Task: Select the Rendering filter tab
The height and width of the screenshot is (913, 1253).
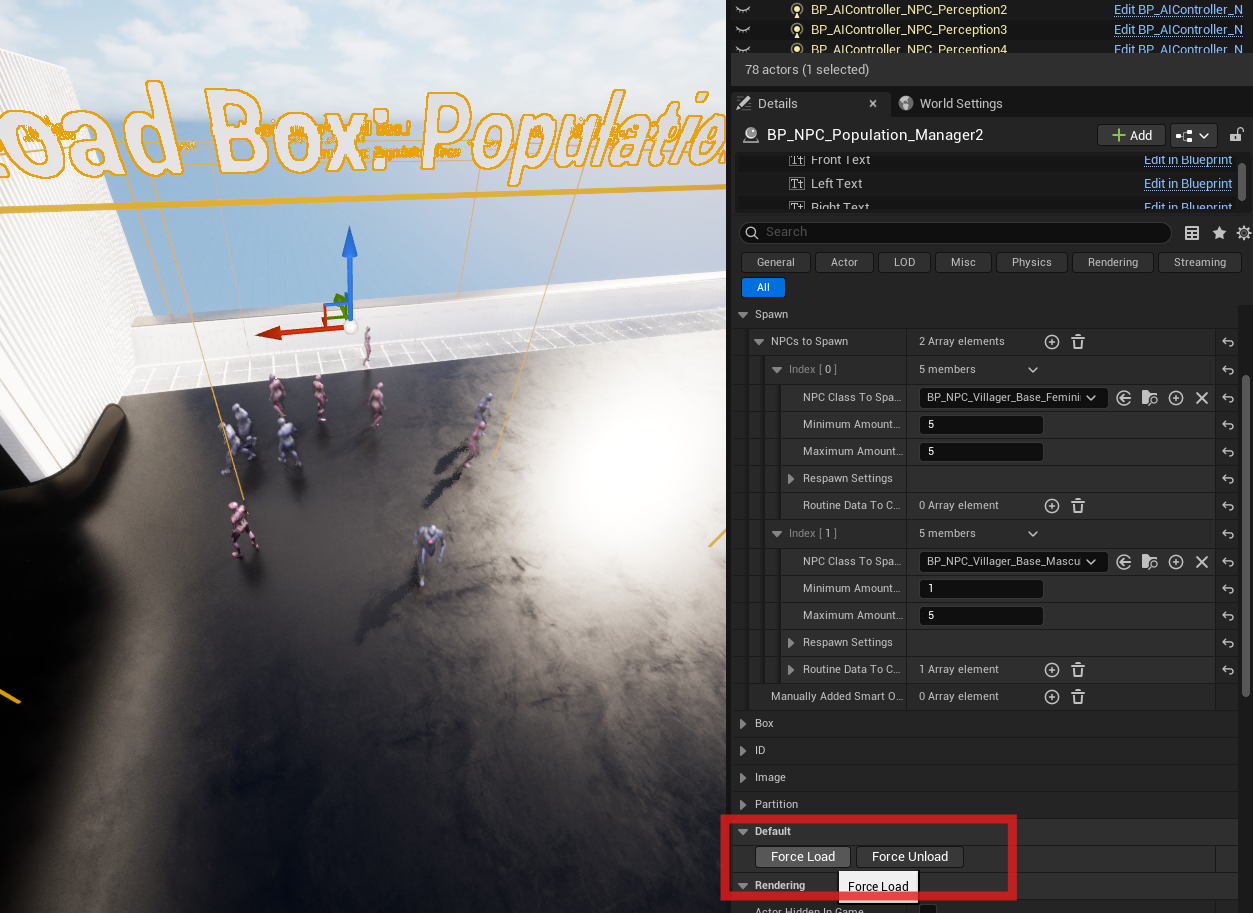Action: click(1112, 262)
